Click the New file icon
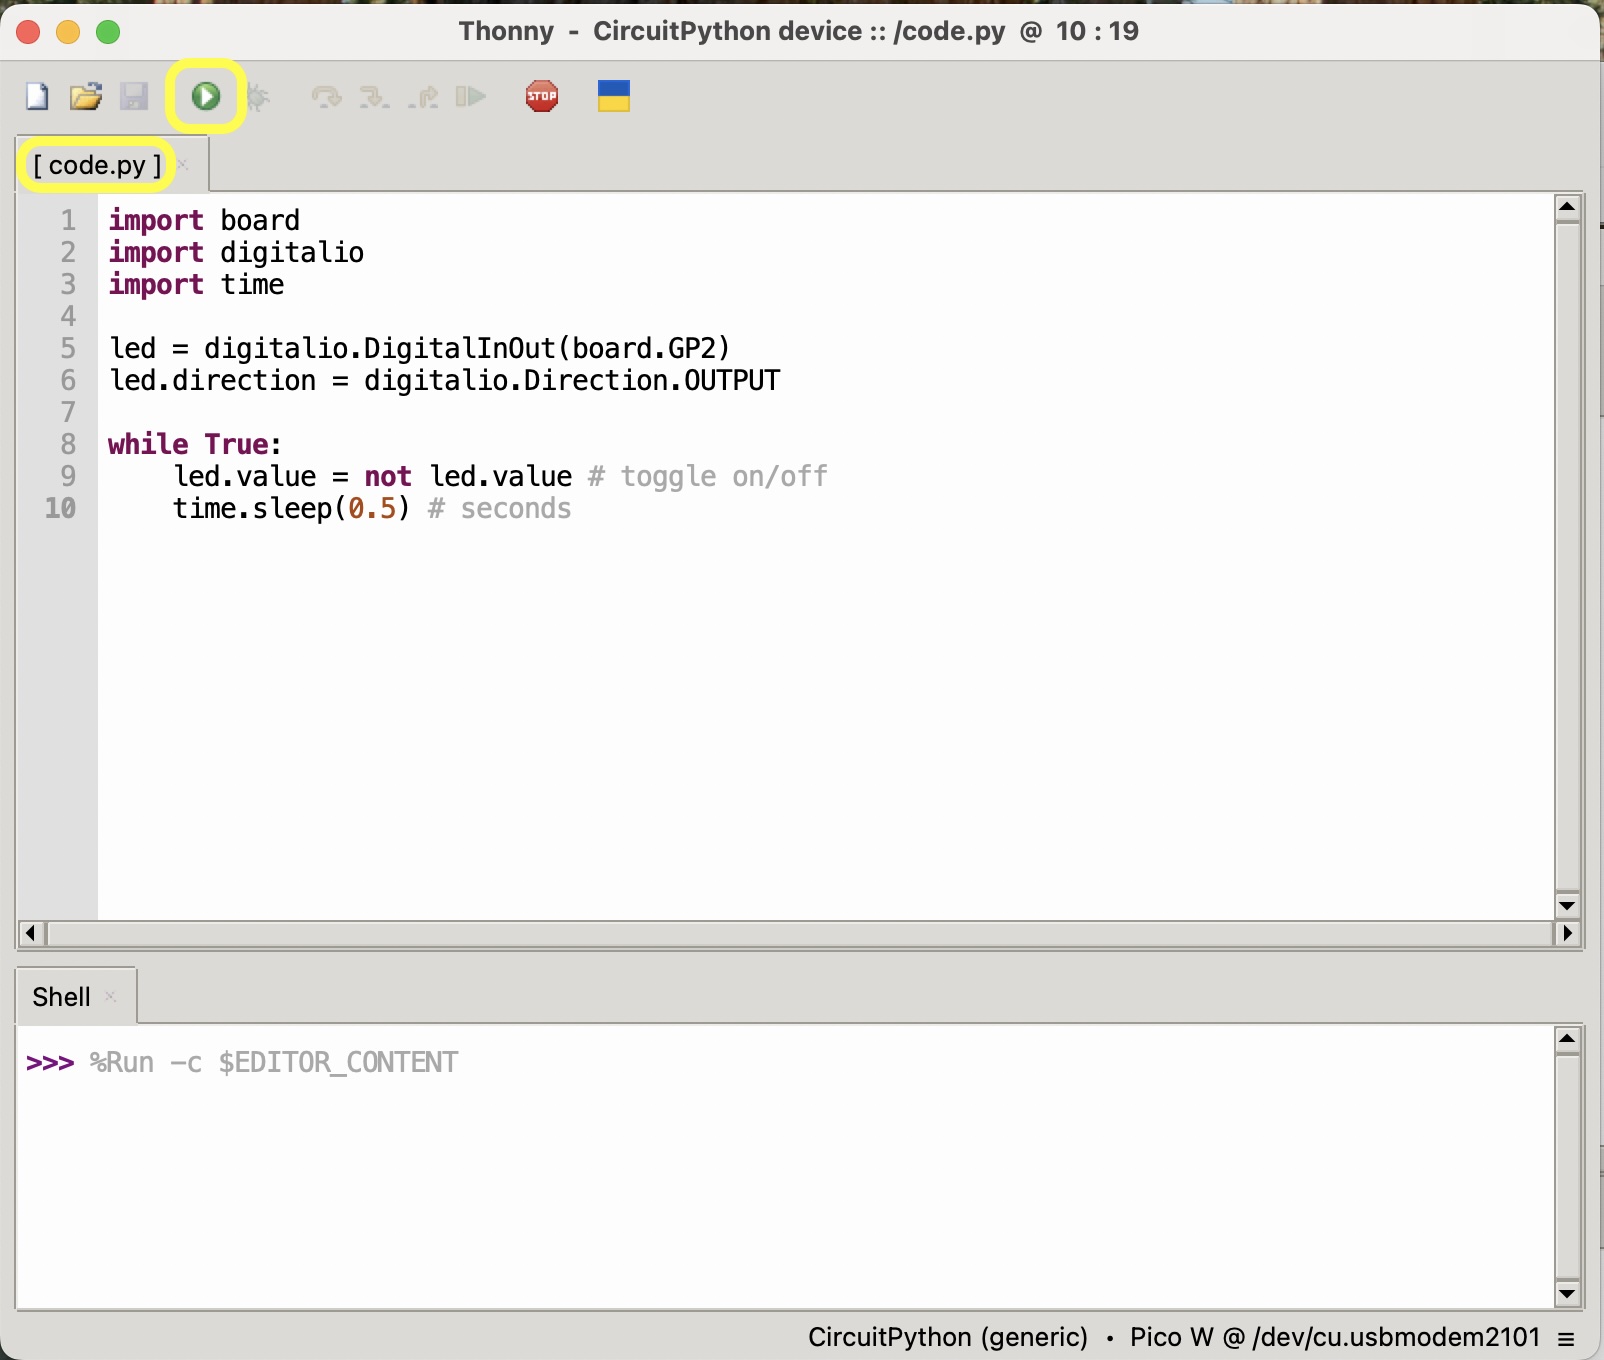 37,97
